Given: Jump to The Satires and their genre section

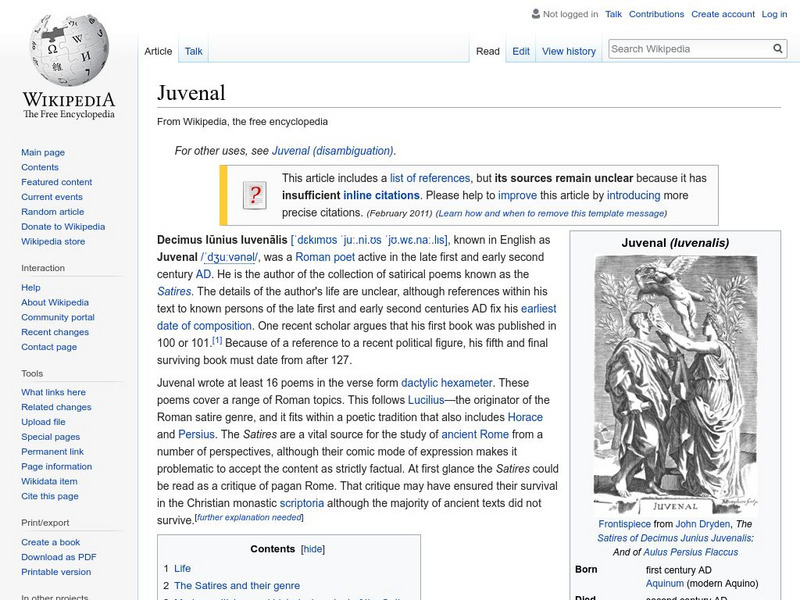Looking at the screenshot, I should tap(237, 586).
